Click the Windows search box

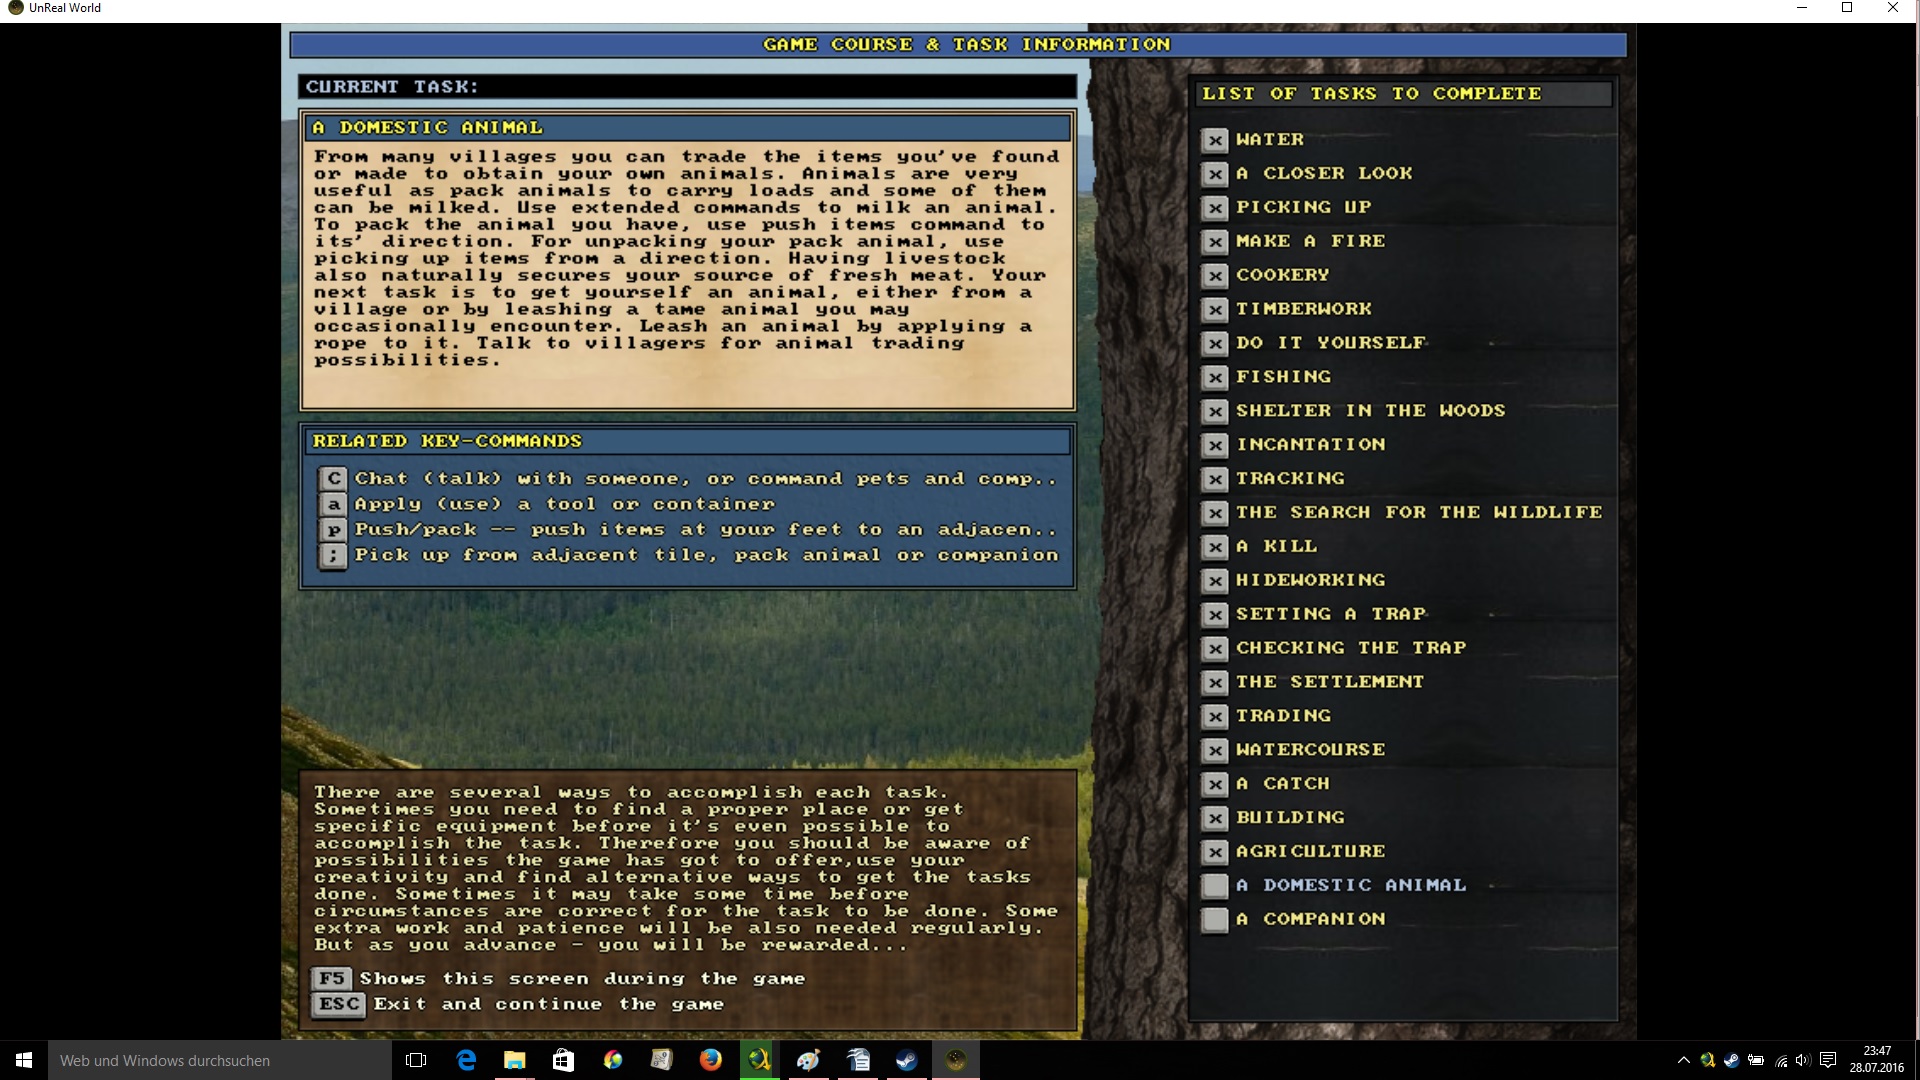click(219, 1060)
